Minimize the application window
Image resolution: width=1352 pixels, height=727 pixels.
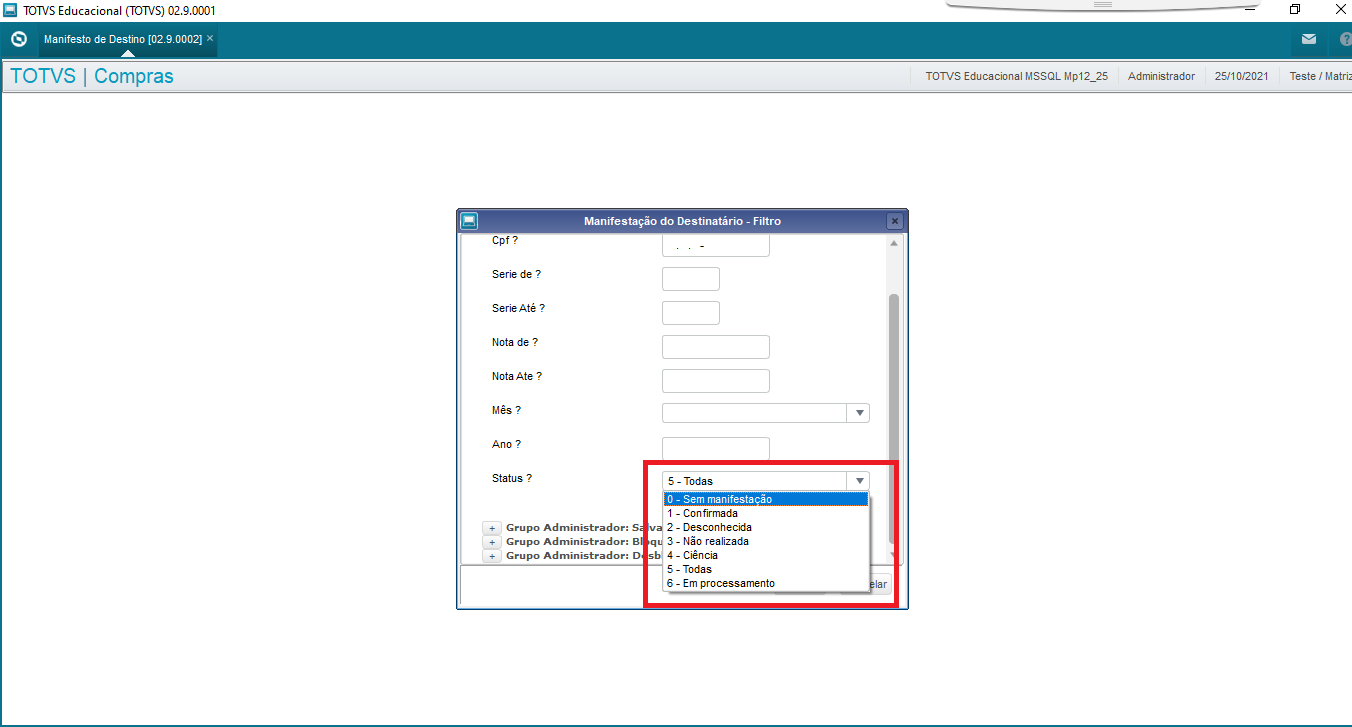click(x=1250, y=9)
